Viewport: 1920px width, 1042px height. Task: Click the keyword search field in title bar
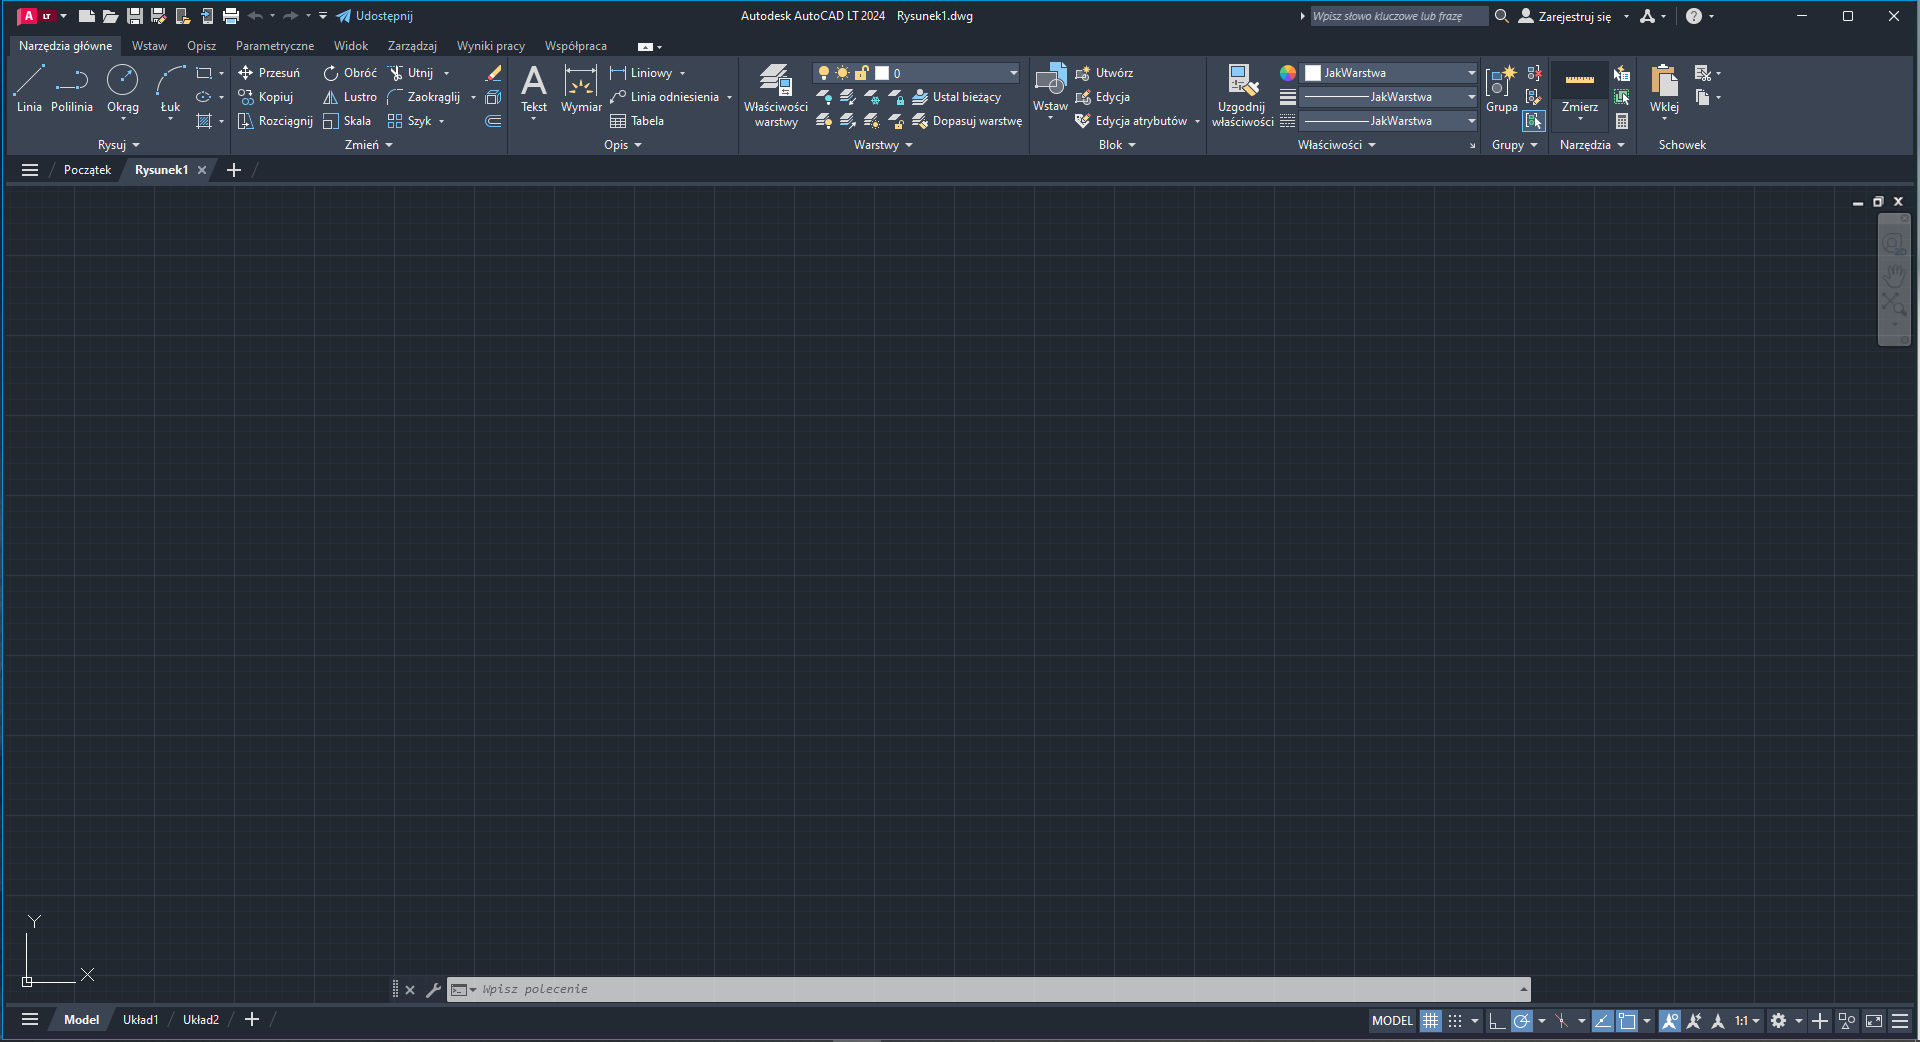pyautogui.click(x=1399, y=16)
